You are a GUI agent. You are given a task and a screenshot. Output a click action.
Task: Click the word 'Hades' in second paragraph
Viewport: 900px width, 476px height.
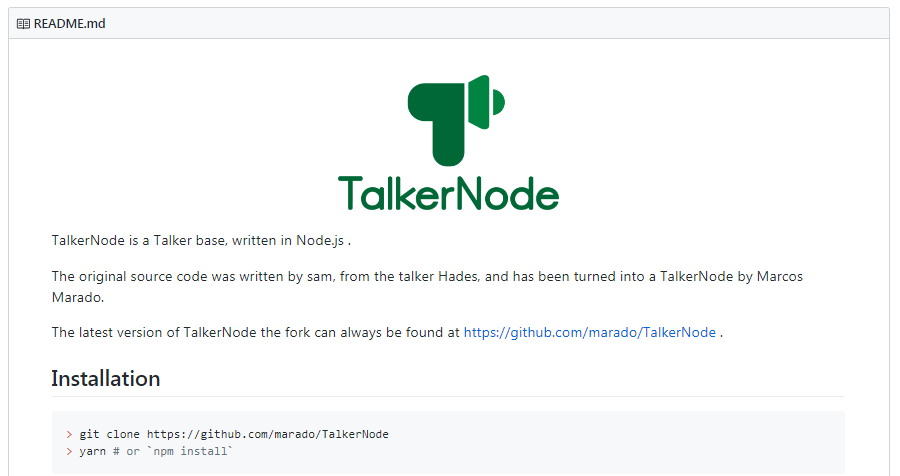coord(458,277)
